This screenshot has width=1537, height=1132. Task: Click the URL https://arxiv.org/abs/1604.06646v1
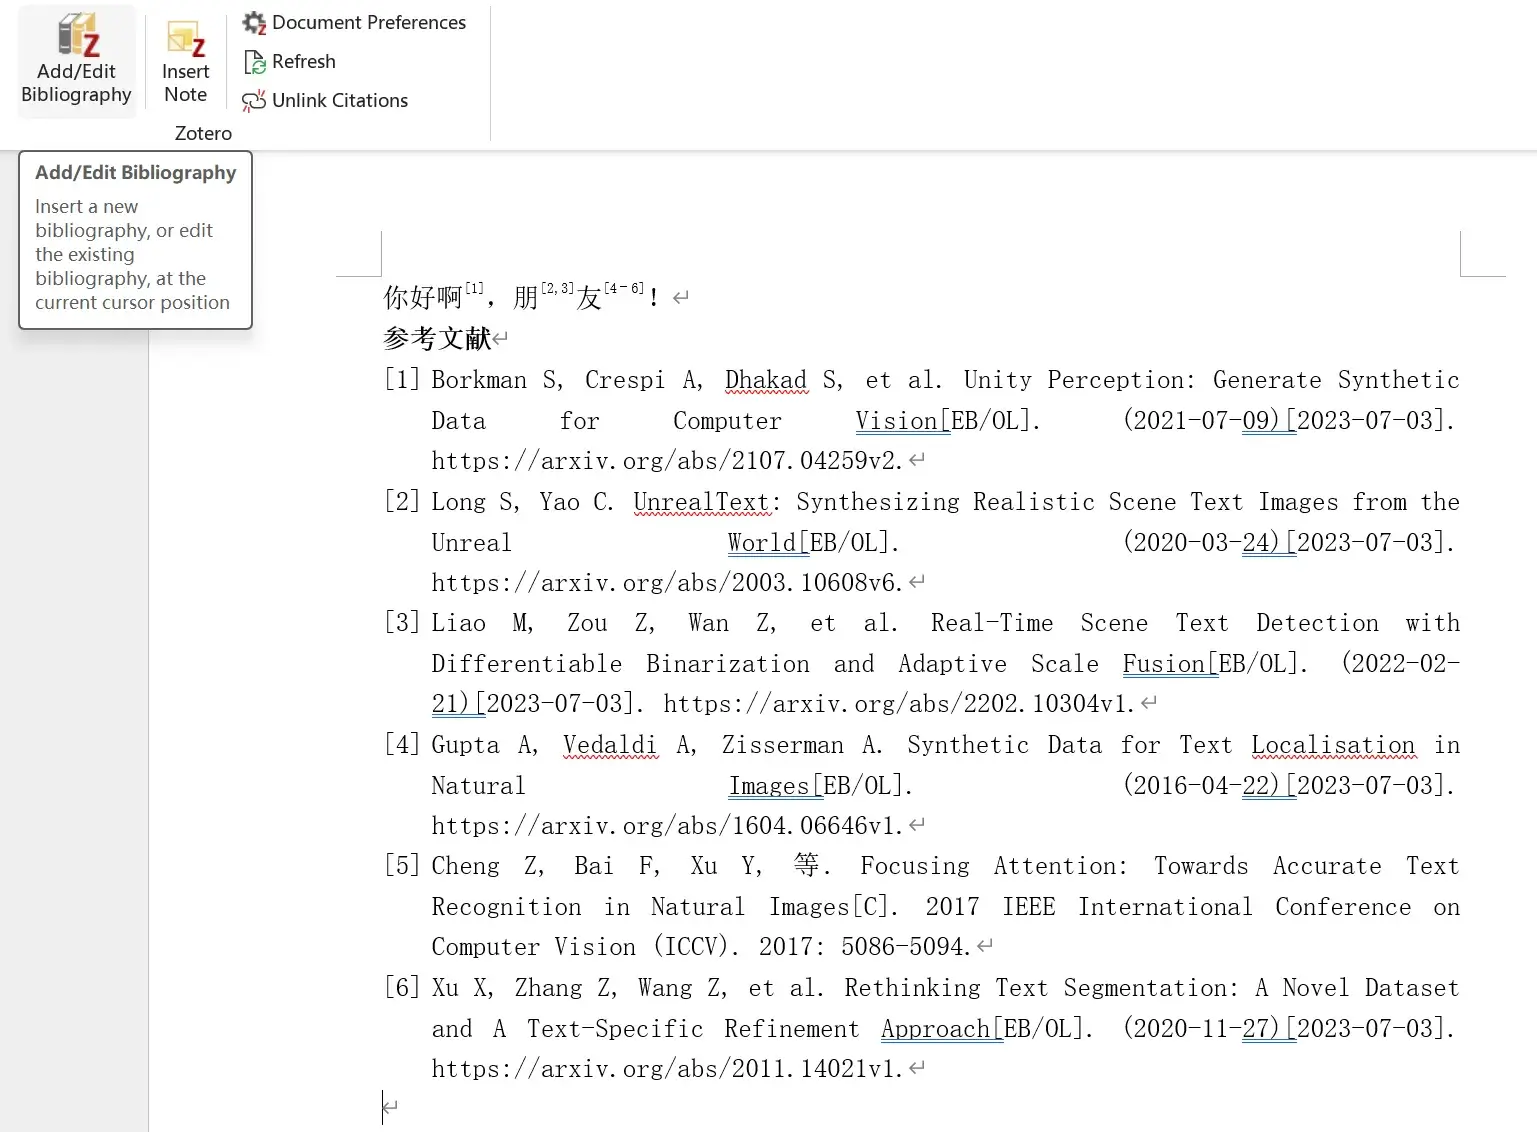[667, 826]
